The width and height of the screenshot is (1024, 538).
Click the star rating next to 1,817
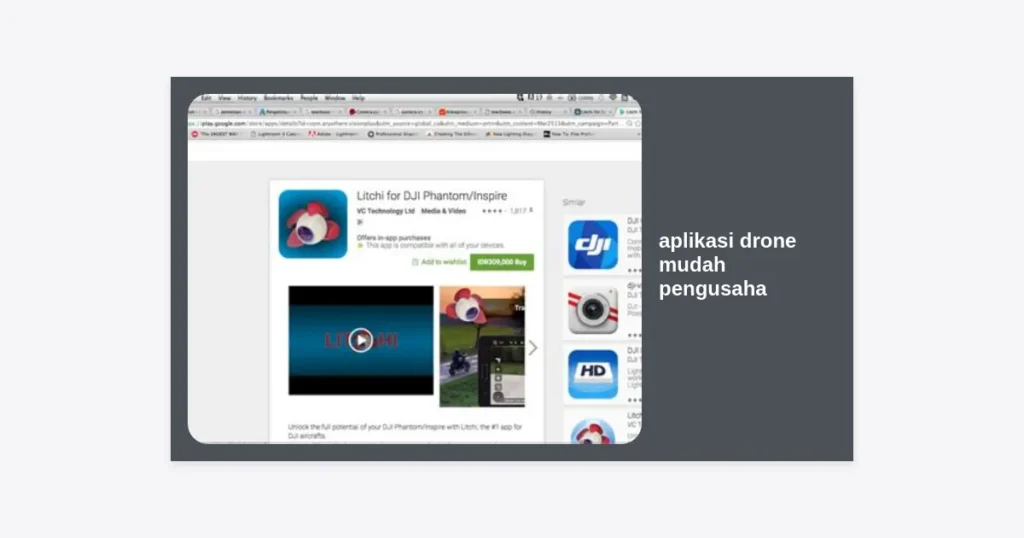[x=492, y=211]
